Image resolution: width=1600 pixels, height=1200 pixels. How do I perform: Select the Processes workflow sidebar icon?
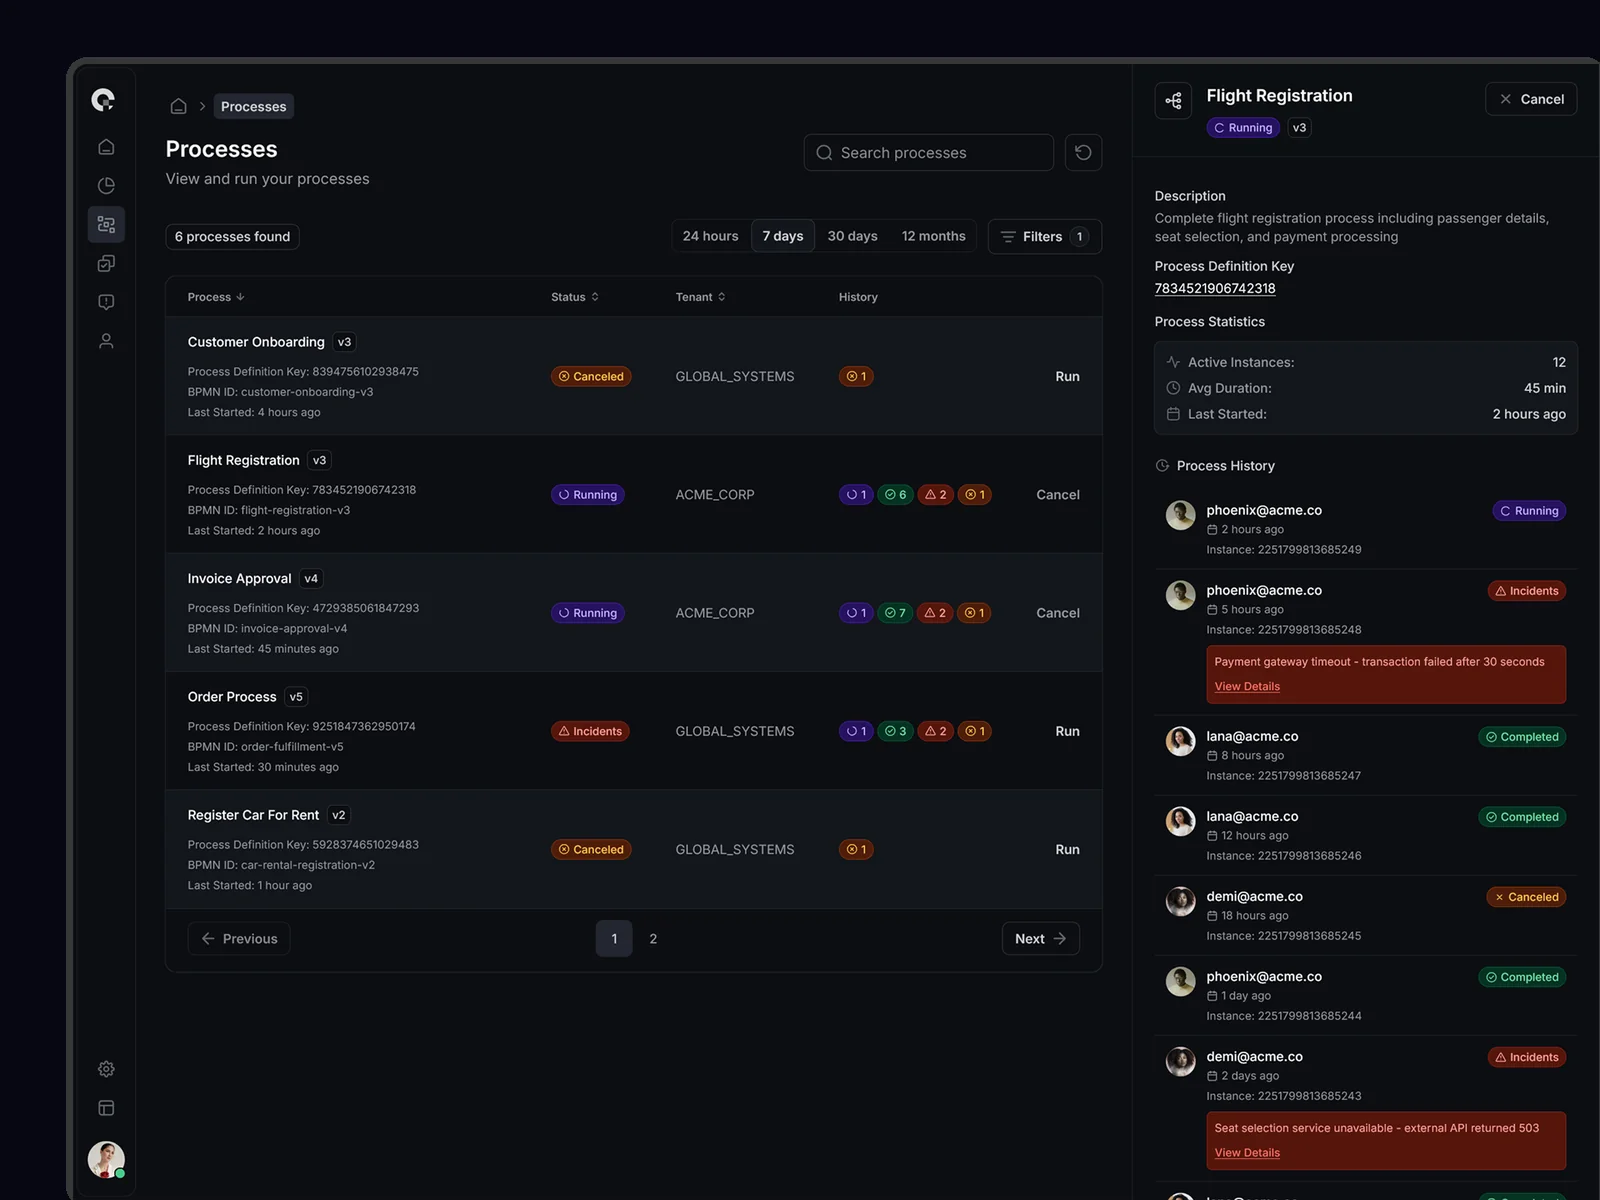click(106, 225)
